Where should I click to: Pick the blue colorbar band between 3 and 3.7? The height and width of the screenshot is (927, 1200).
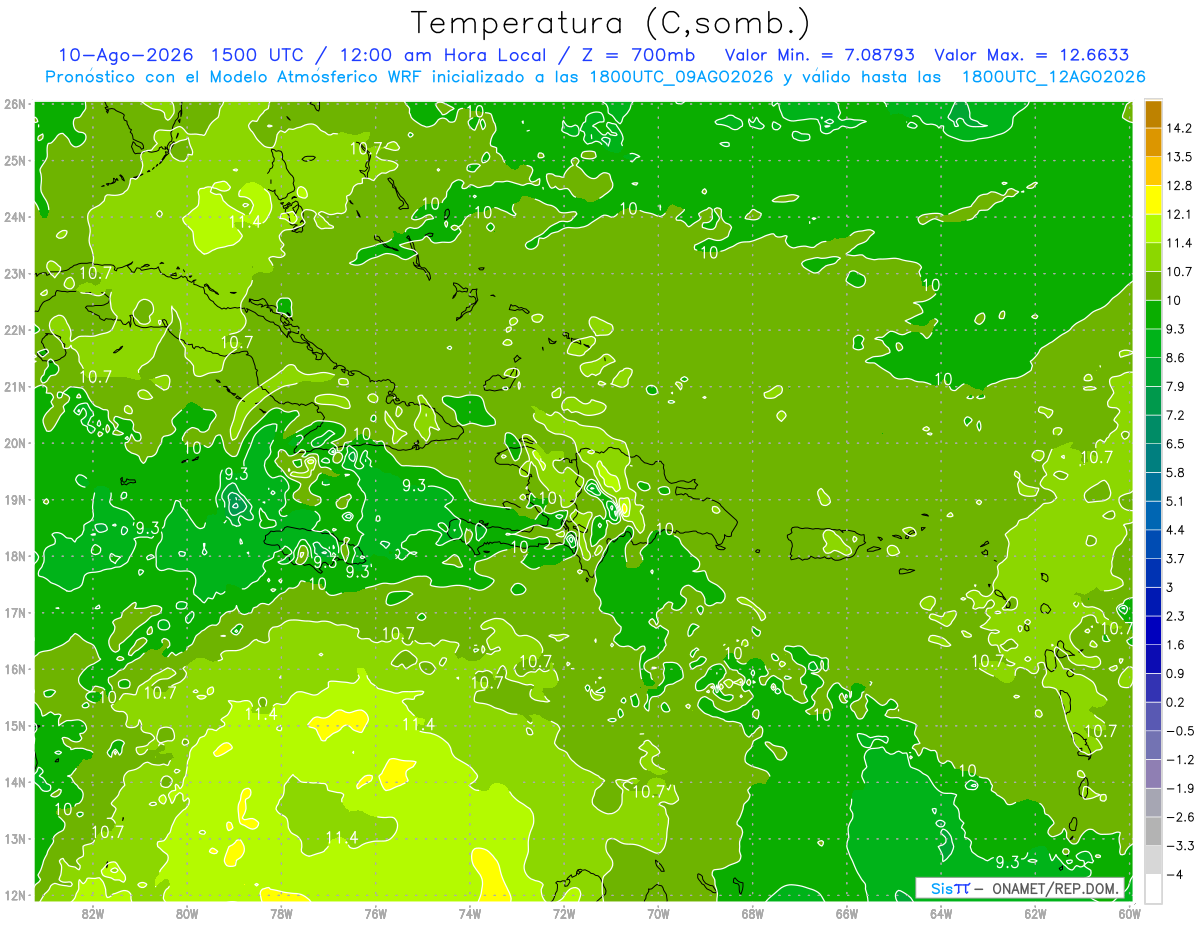point(1153,572)
